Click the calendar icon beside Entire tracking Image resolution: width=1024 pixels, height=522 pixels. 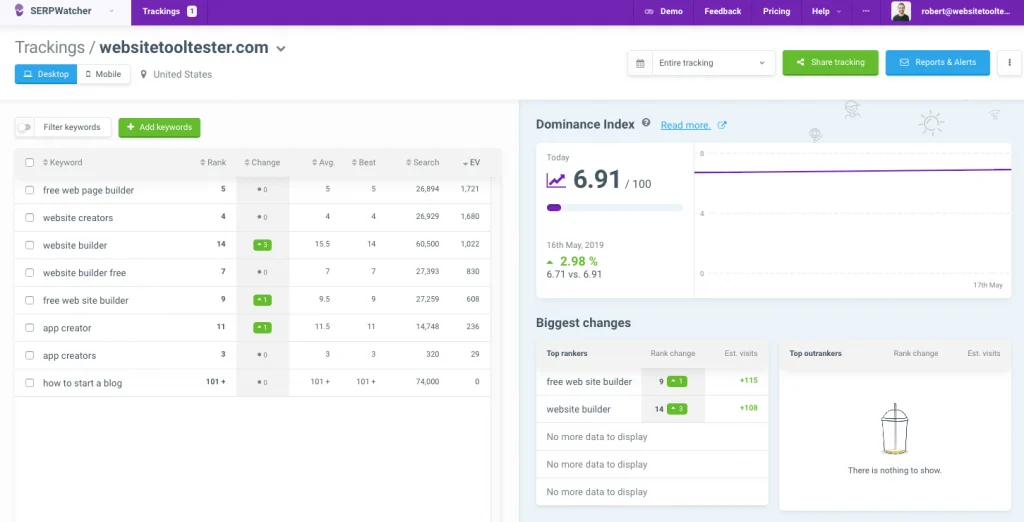point(640,63)
